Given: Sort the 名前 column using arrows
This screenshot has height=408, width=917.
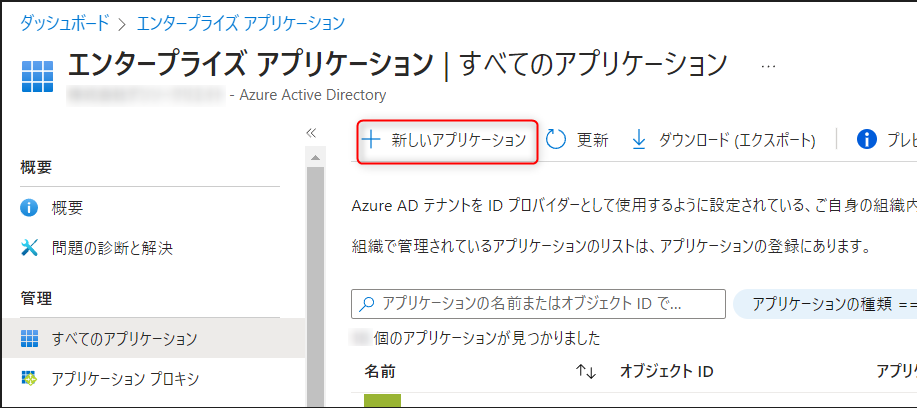Looking at the screenshot, I should [x=586, y=372].
